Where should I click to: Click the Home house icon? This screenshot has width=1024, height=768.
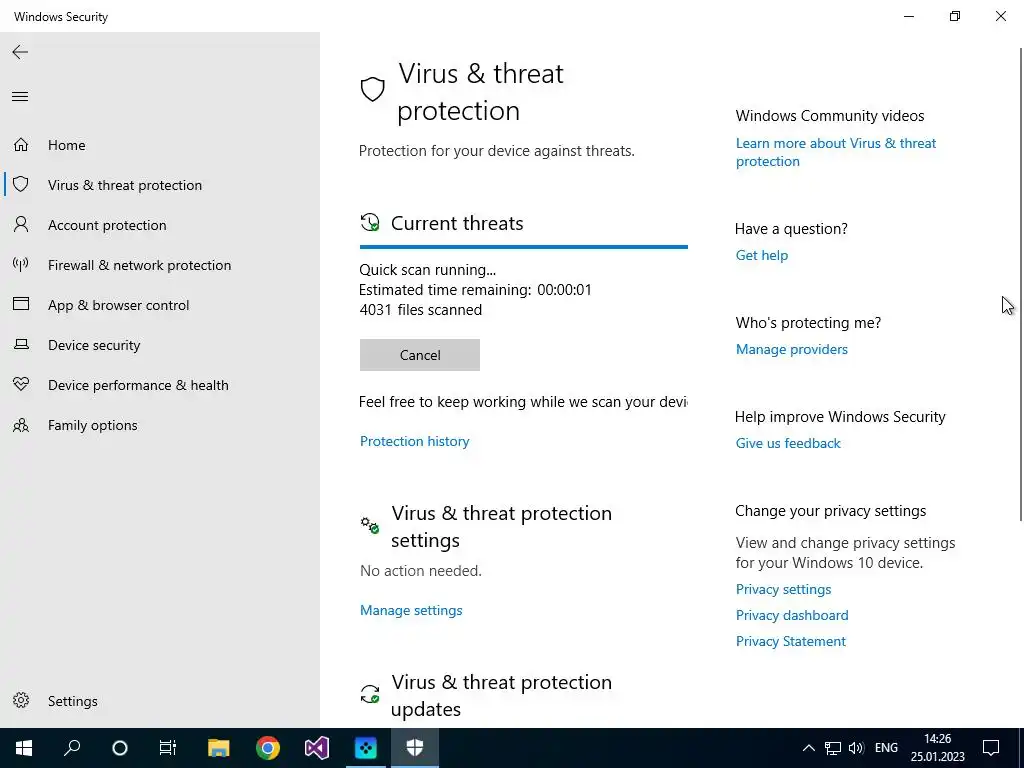[21, 144]
